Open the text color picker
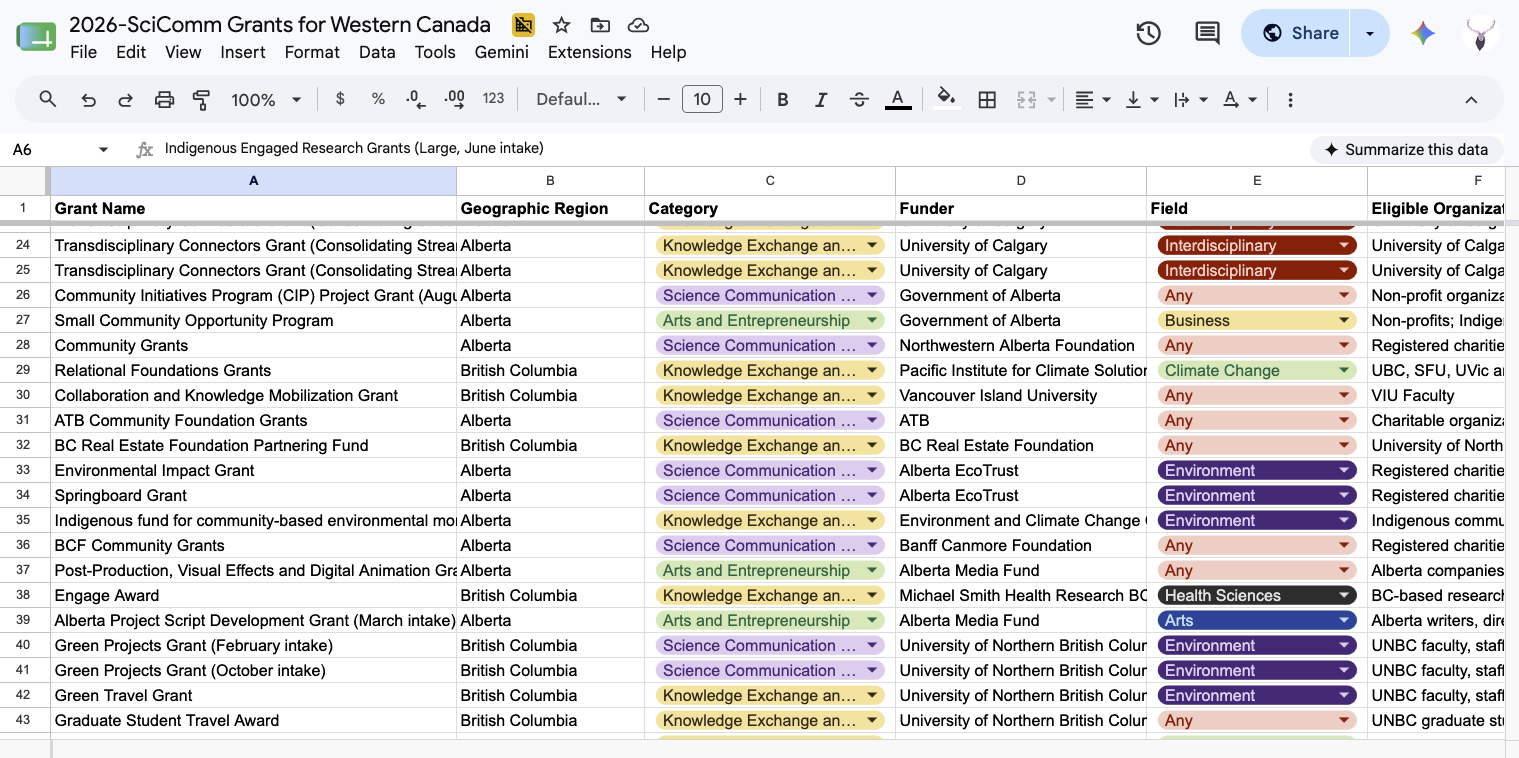Image resolution: width=1519 pixels, height=758 pixels. point(898,99)
